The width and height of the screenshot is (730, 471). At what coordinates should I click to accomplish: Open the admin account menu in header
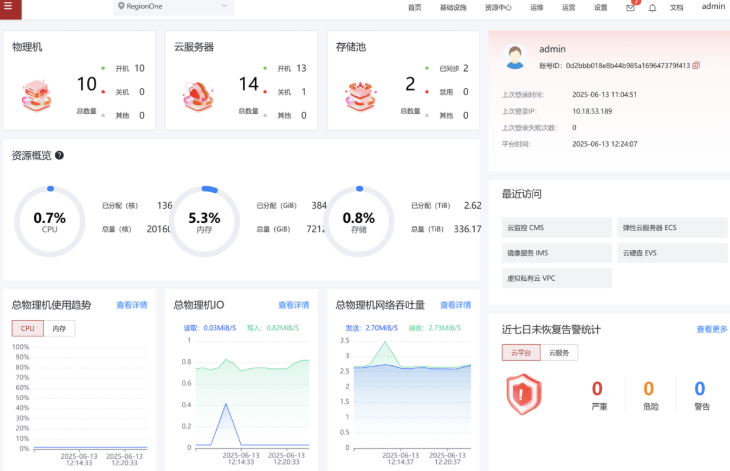[x=713, y=7]
